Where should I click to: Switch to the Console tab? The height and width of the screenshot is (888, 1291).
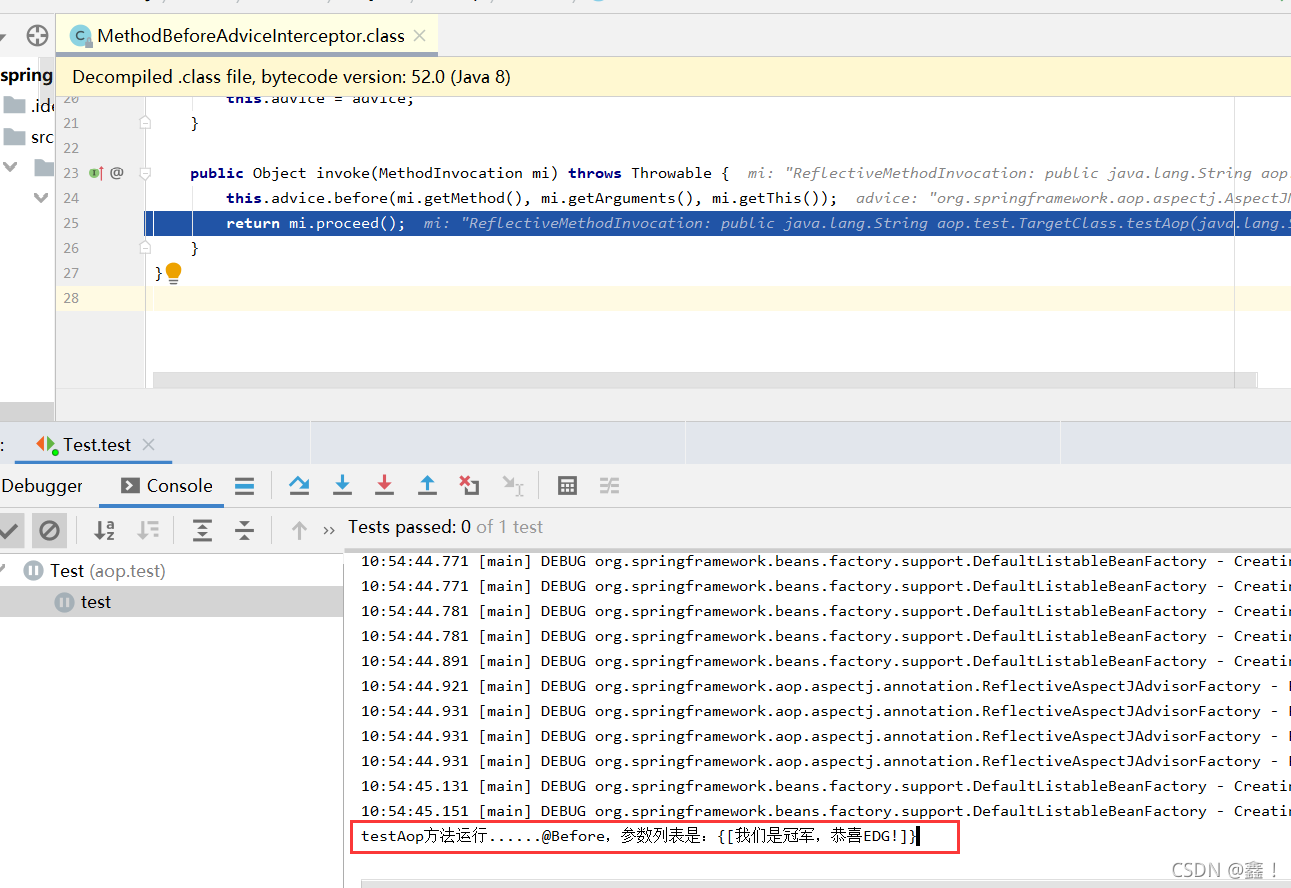(167, 486)
